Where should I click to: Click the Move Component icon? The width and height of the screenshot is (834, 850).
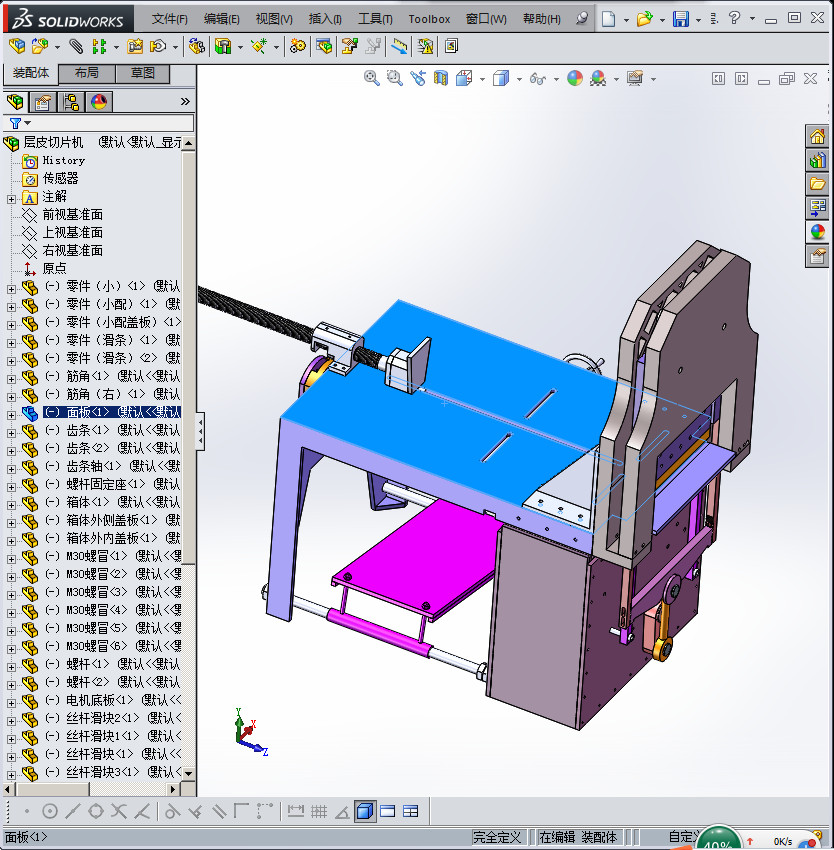(158, 46)
